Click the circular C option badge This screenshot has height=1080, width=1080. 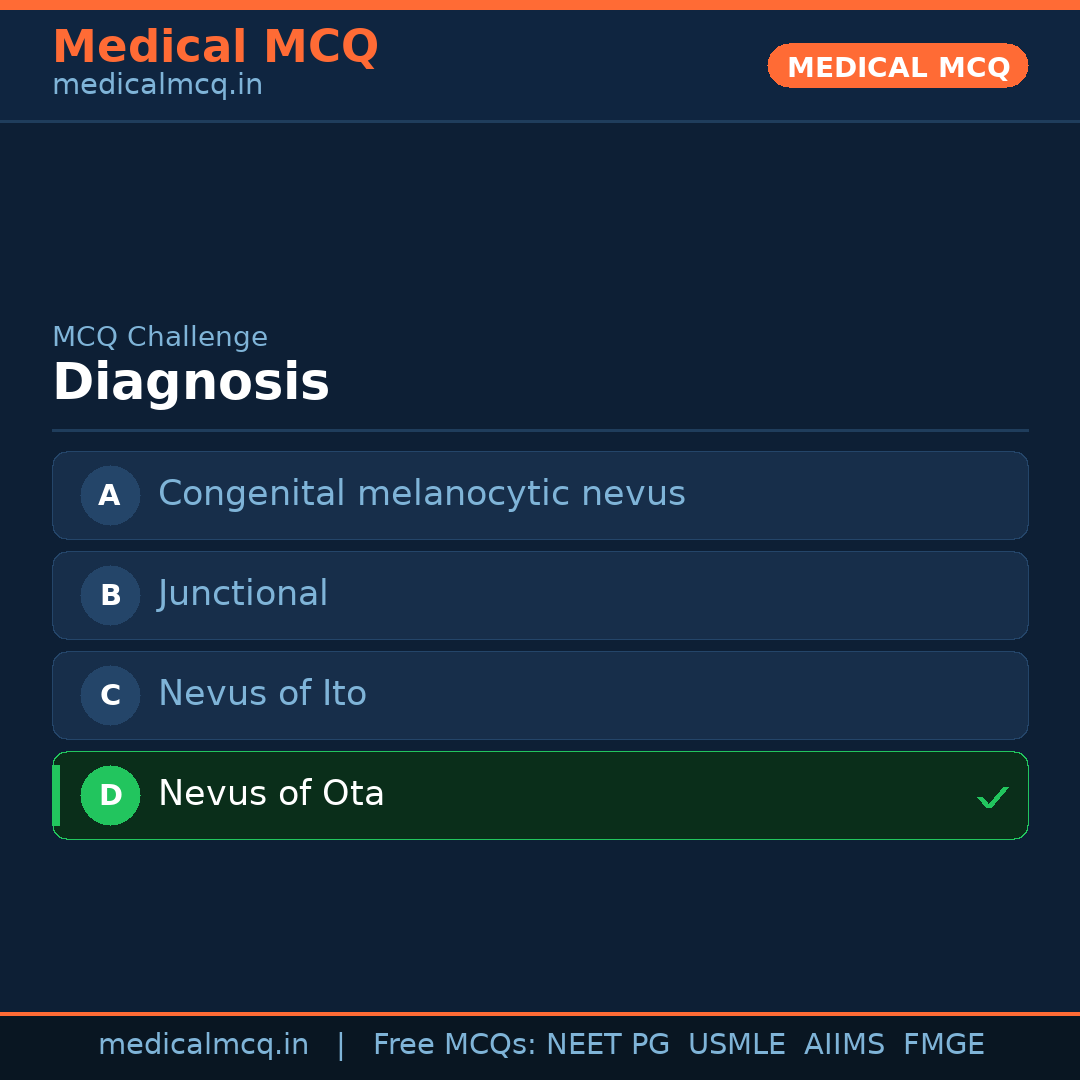(x=110, y=695)
